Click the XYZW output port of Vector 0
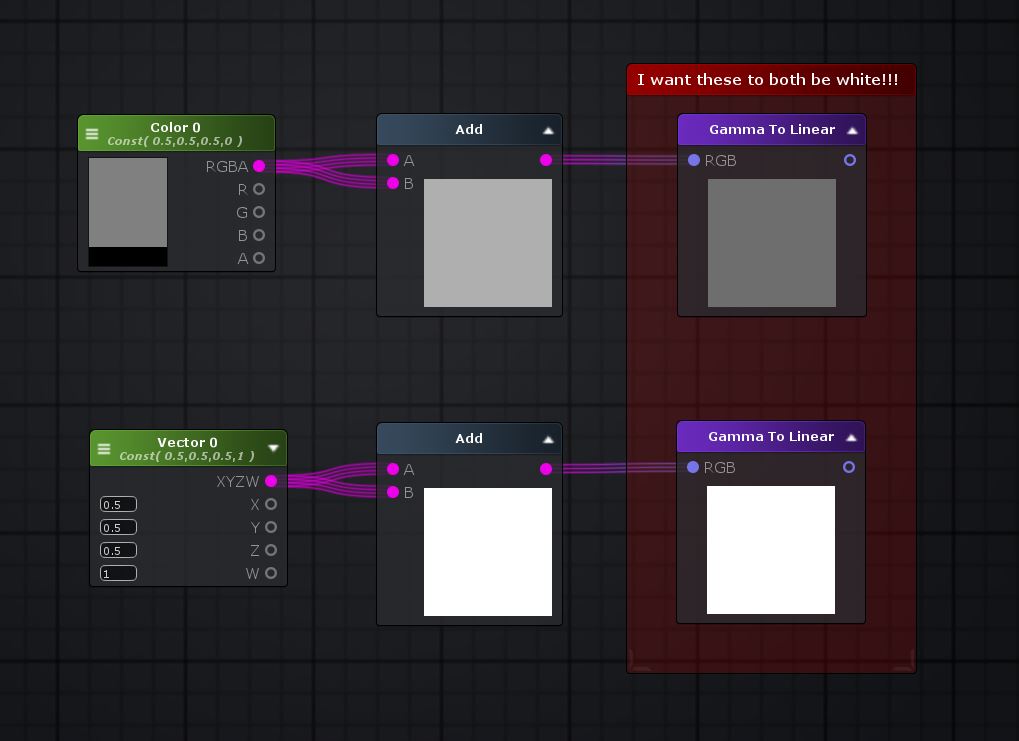The image size is (1019, 741). (271, 481)
